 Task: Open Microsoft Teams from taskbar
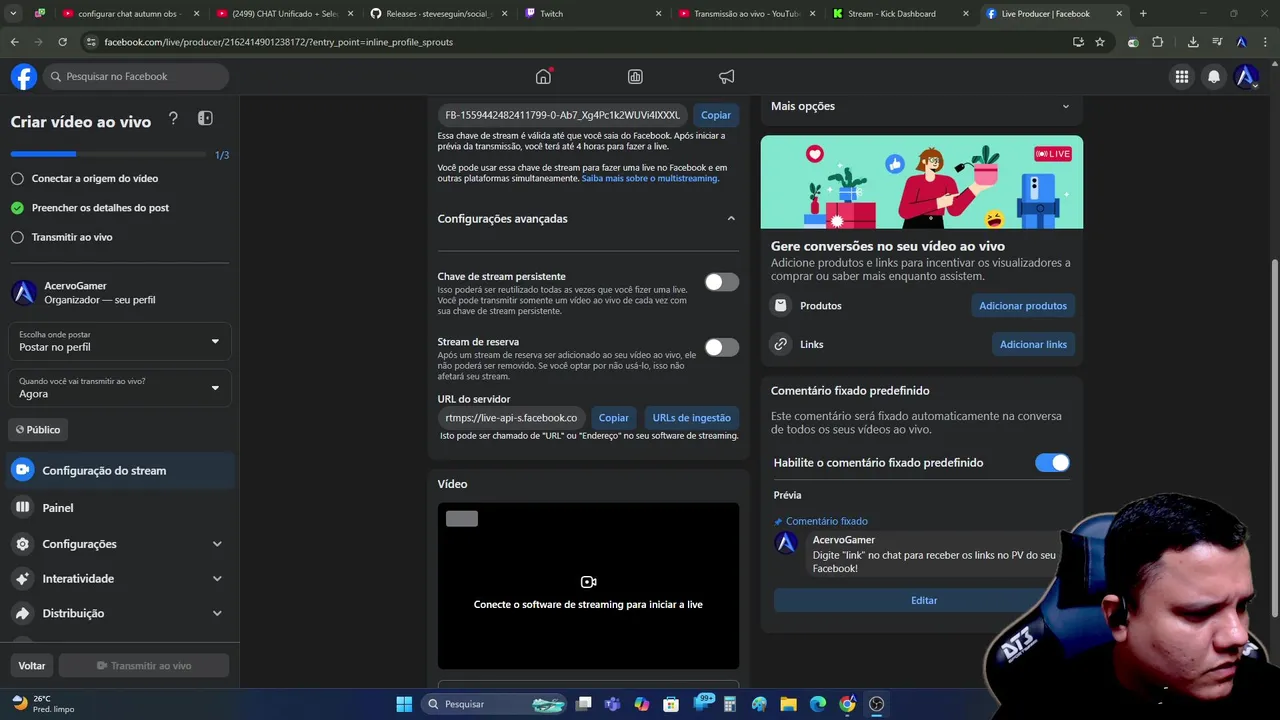tap(612, 704)
